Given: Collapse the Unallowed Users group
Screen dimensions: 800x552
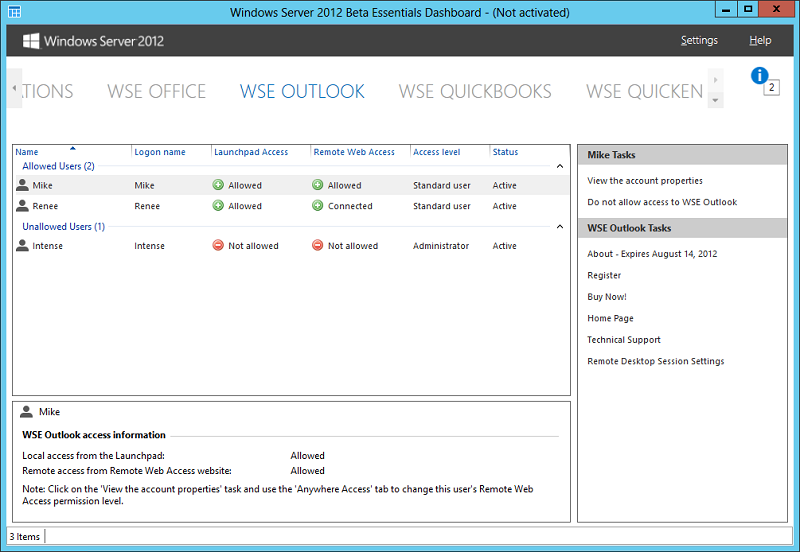Looking at the screenshot, I should (x=560, y=227).
